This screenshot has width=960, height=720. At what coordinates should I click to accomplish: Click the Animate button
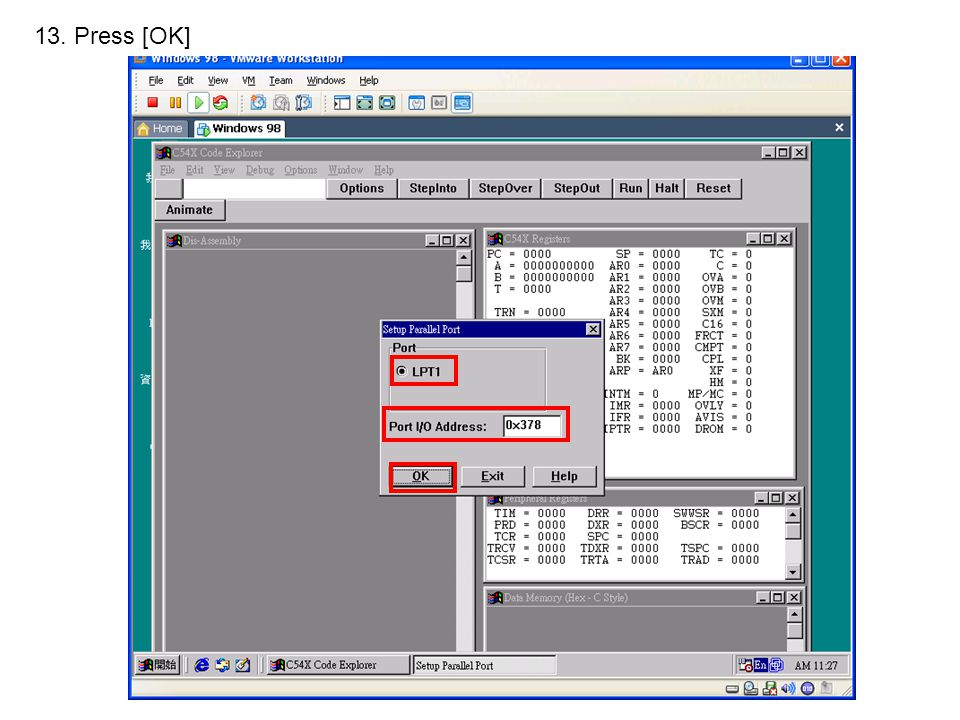tap(190, 210)
